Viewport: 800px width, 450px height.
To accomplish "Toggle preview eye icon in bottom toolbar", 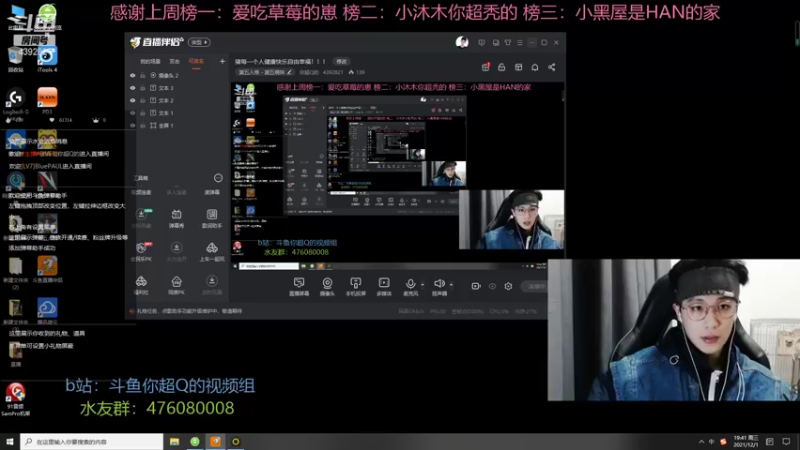I will [x=492, y=286].
